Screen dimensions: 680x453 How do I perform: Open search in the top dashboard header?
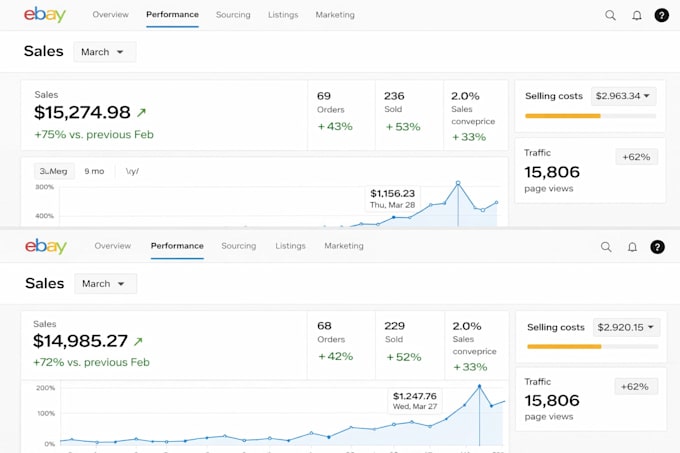(610, 15)
